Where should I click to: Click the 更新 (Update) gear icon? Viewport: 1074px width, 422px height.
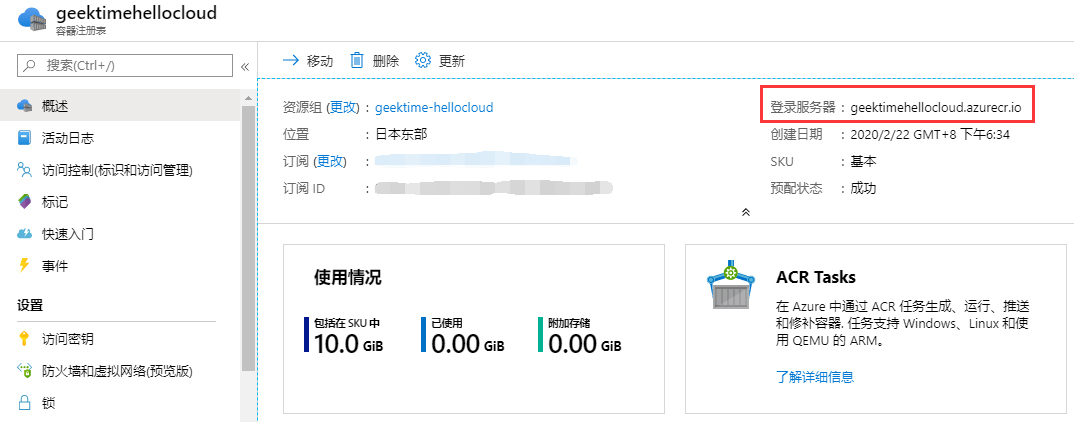pyautogui.click(x=423, y=60)
